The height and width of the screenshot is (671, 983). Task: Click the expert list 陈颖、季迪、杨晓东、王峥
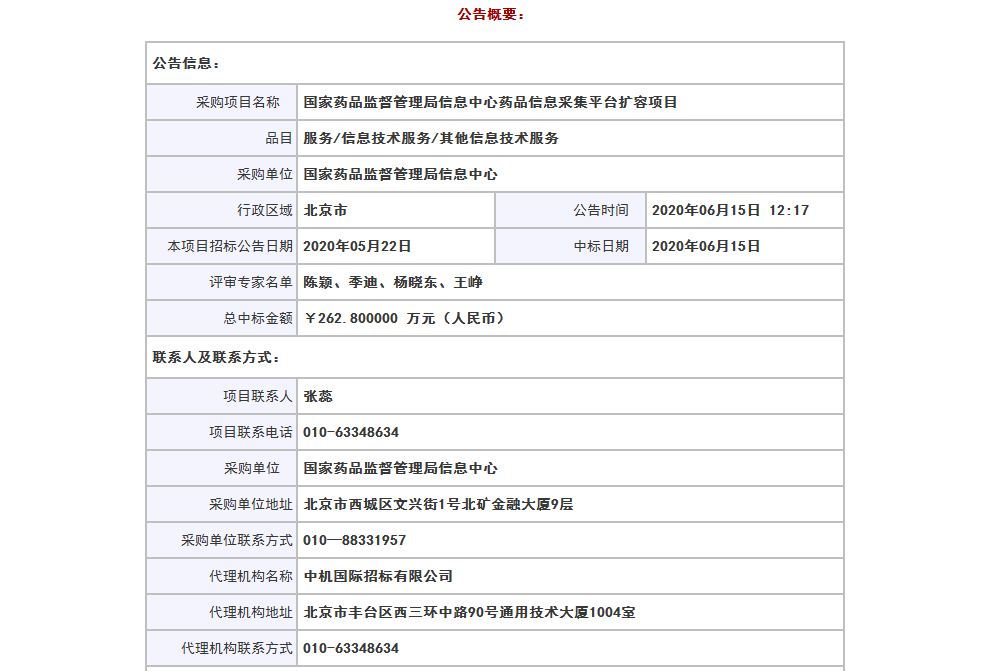393,282
